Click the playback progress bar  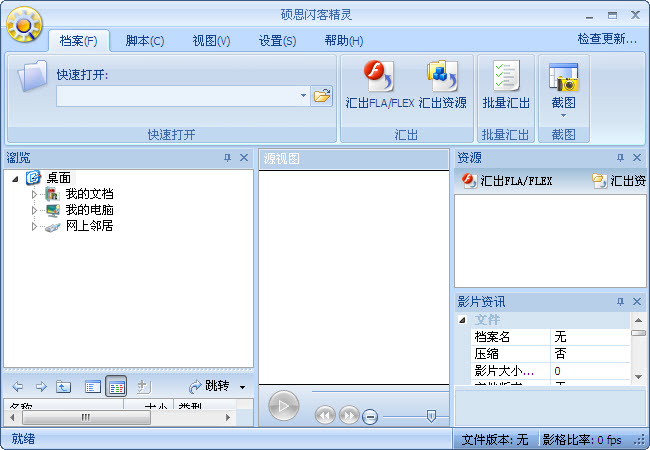tap(380, 391)
